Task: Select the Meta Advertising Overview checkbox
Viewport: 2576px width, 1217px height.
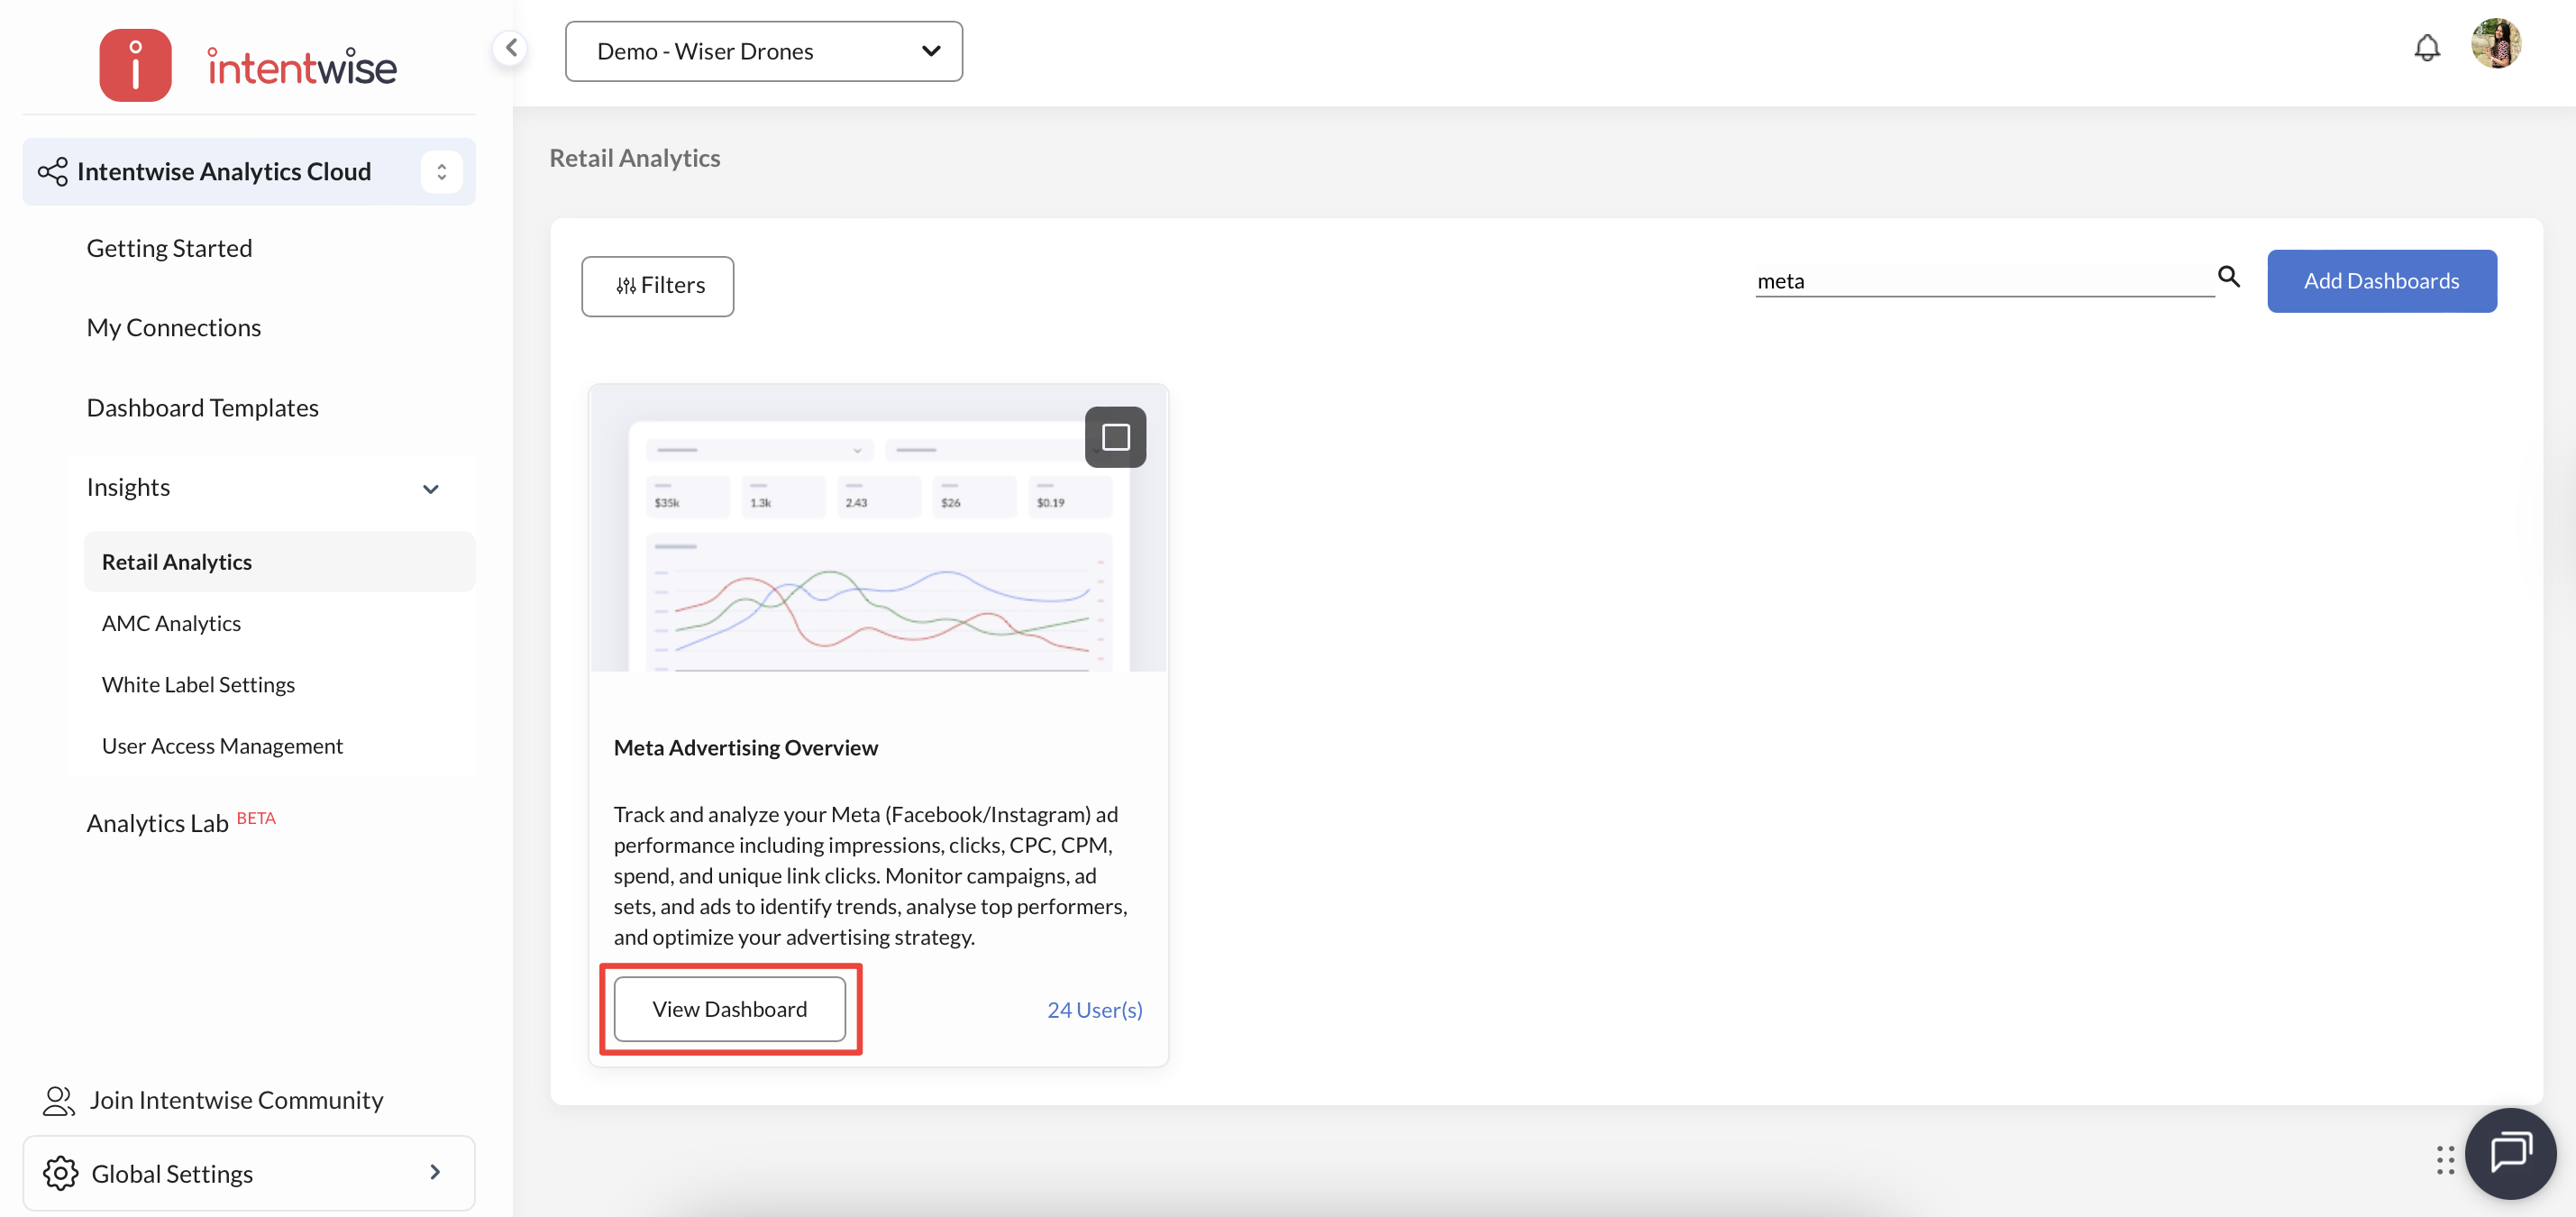Action: (1115, 437)
